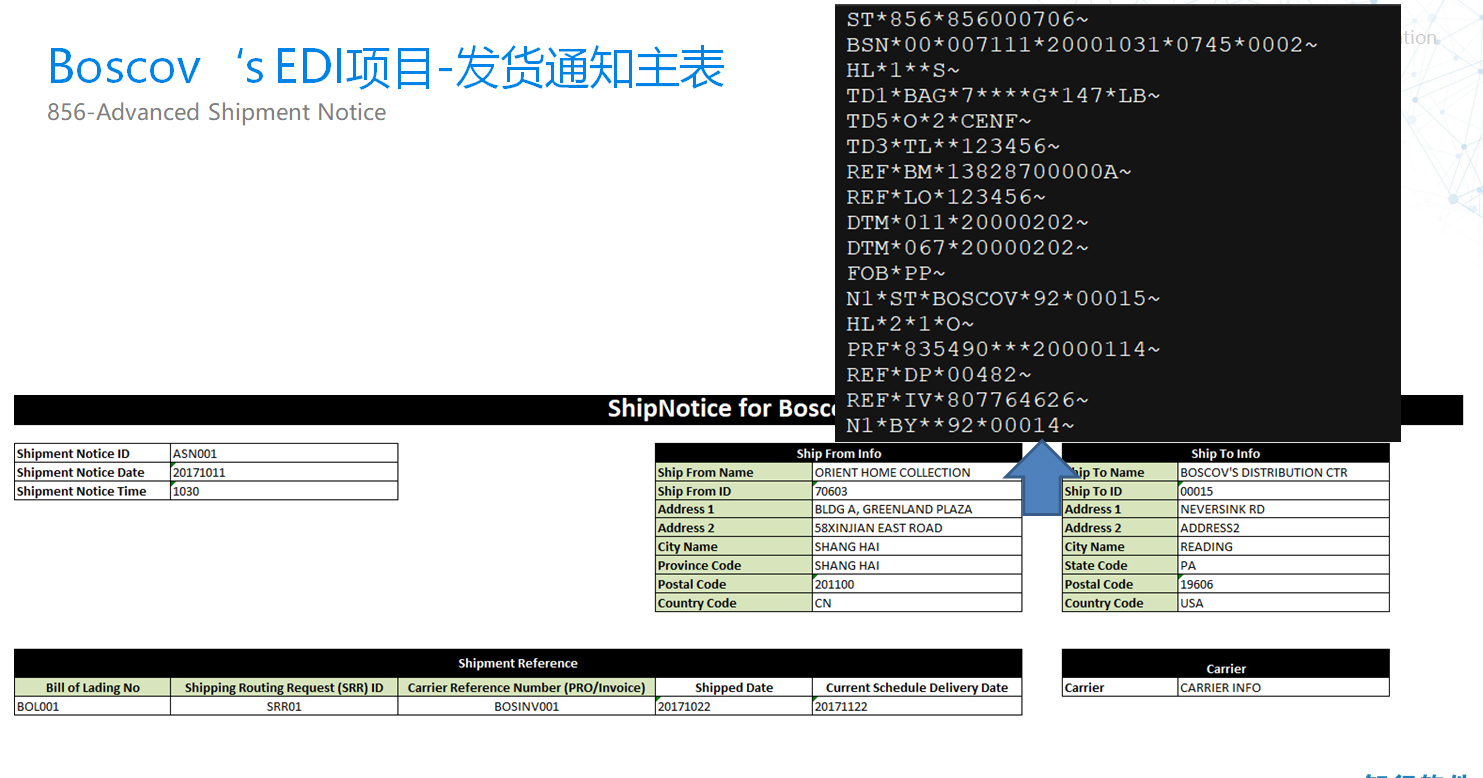Click the "Ship From Info" table header
Screen dimensions: 1483x778
[x=839, y=454]
